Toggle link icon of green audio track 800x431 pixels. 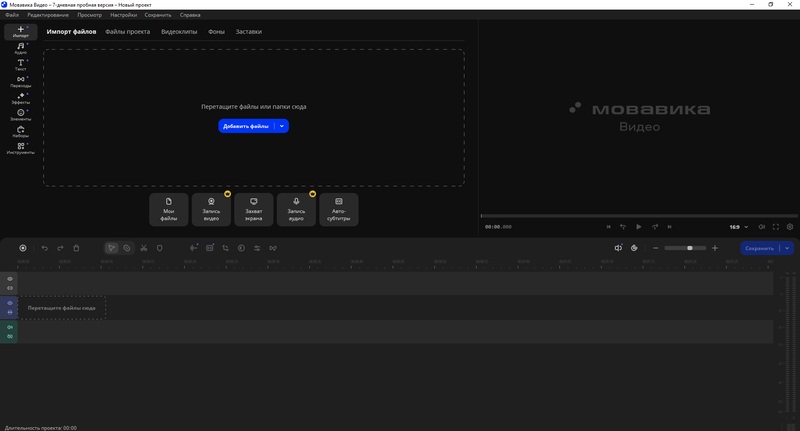coord(10,336)
